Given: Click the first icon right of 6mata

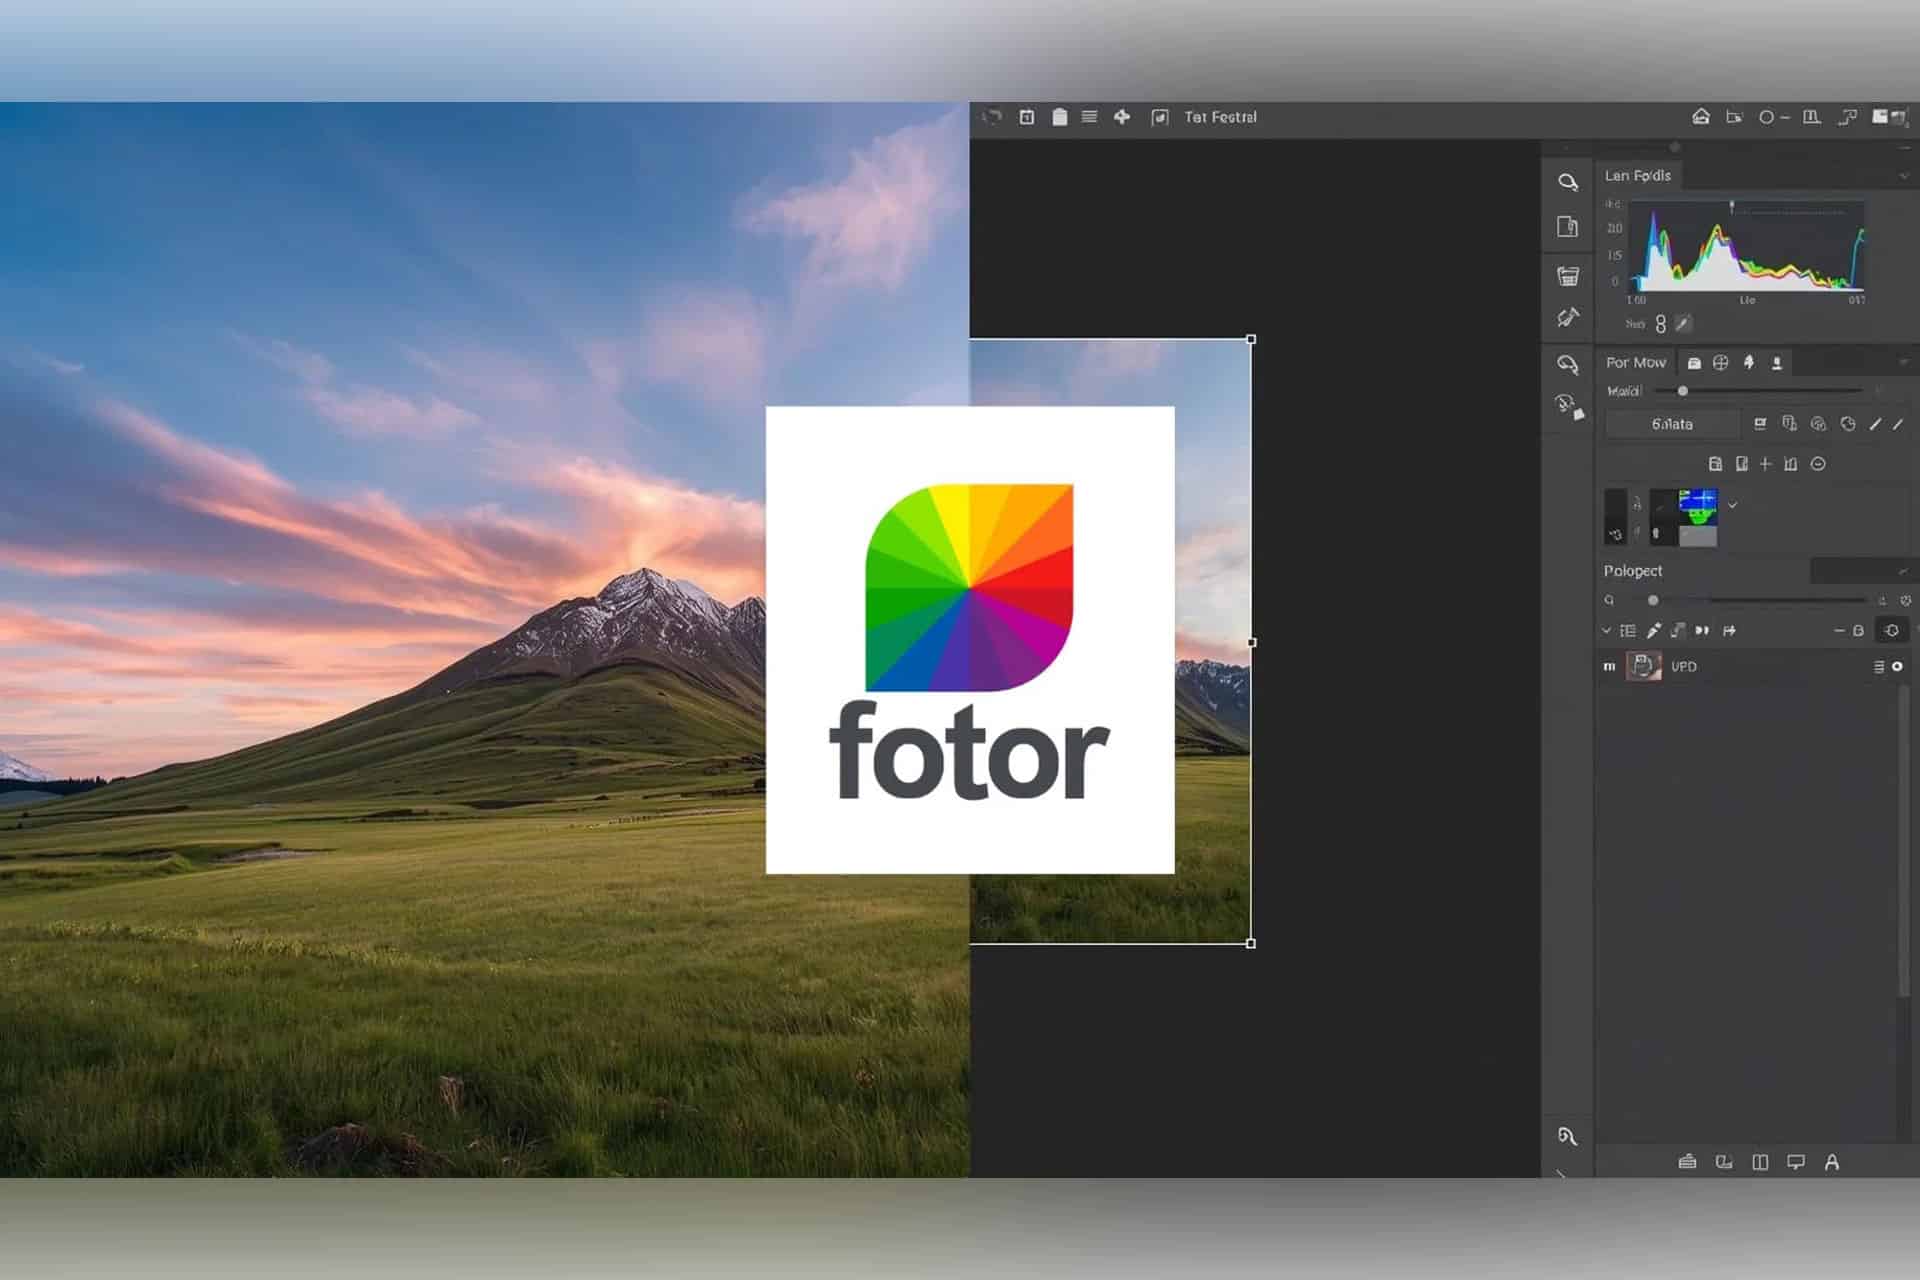Looking at the screenshot, I should click(x=1760, y=424).
